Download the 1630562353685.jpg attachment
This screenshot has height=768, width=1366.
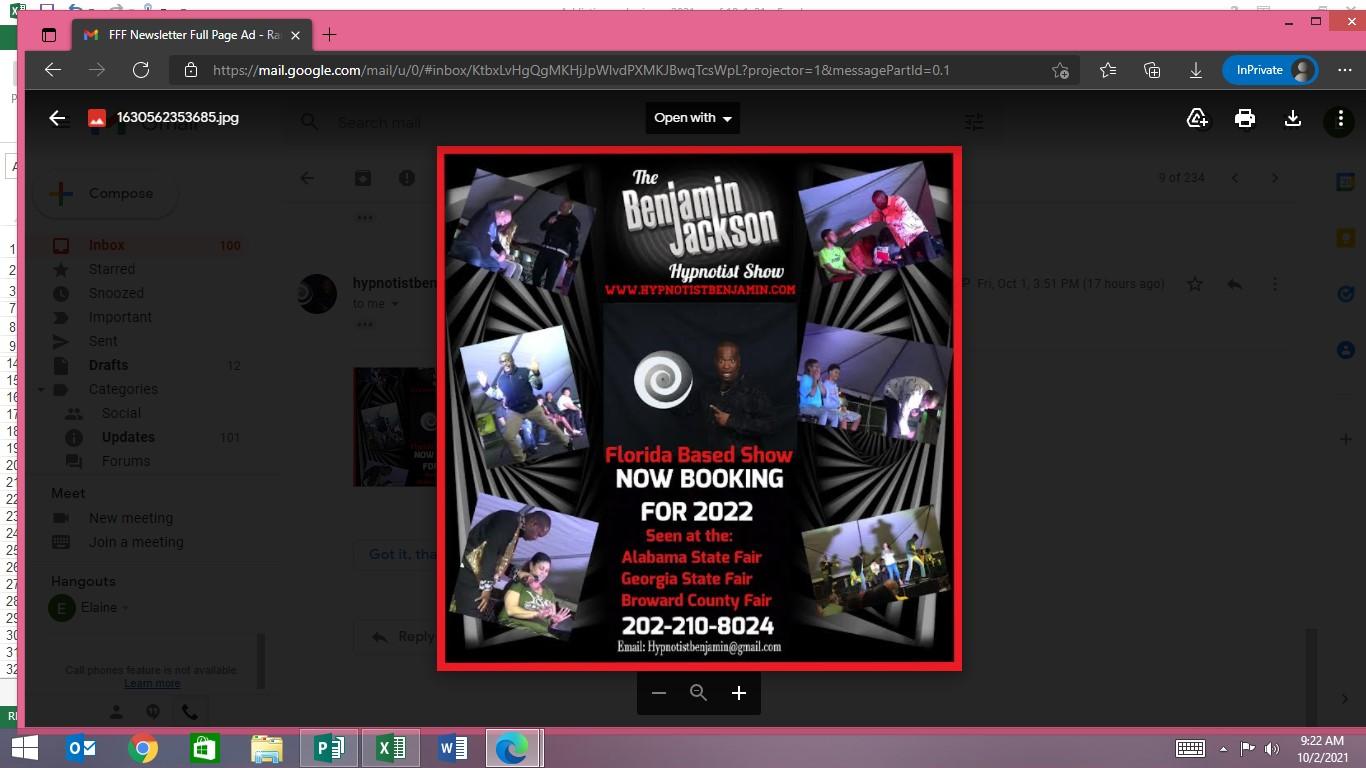pos(1293,118)
